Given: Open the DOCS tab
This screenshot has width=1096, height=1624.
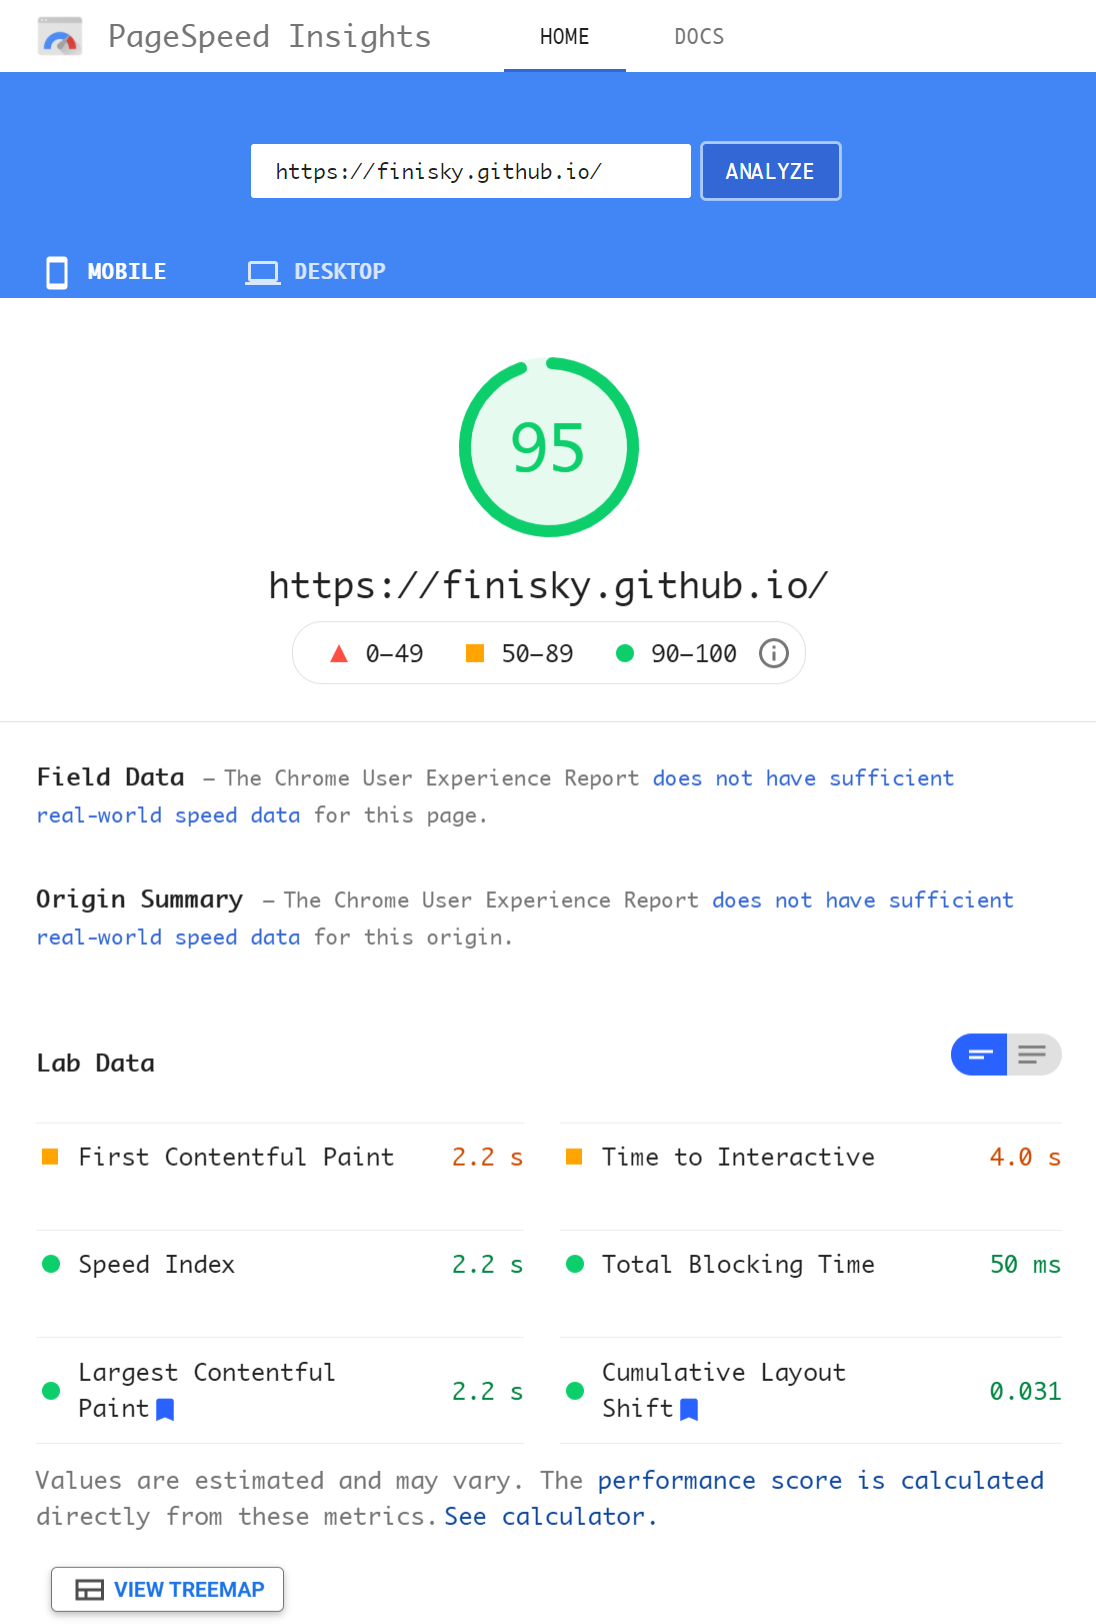Looking at the screenshot, I should (699, 37).
